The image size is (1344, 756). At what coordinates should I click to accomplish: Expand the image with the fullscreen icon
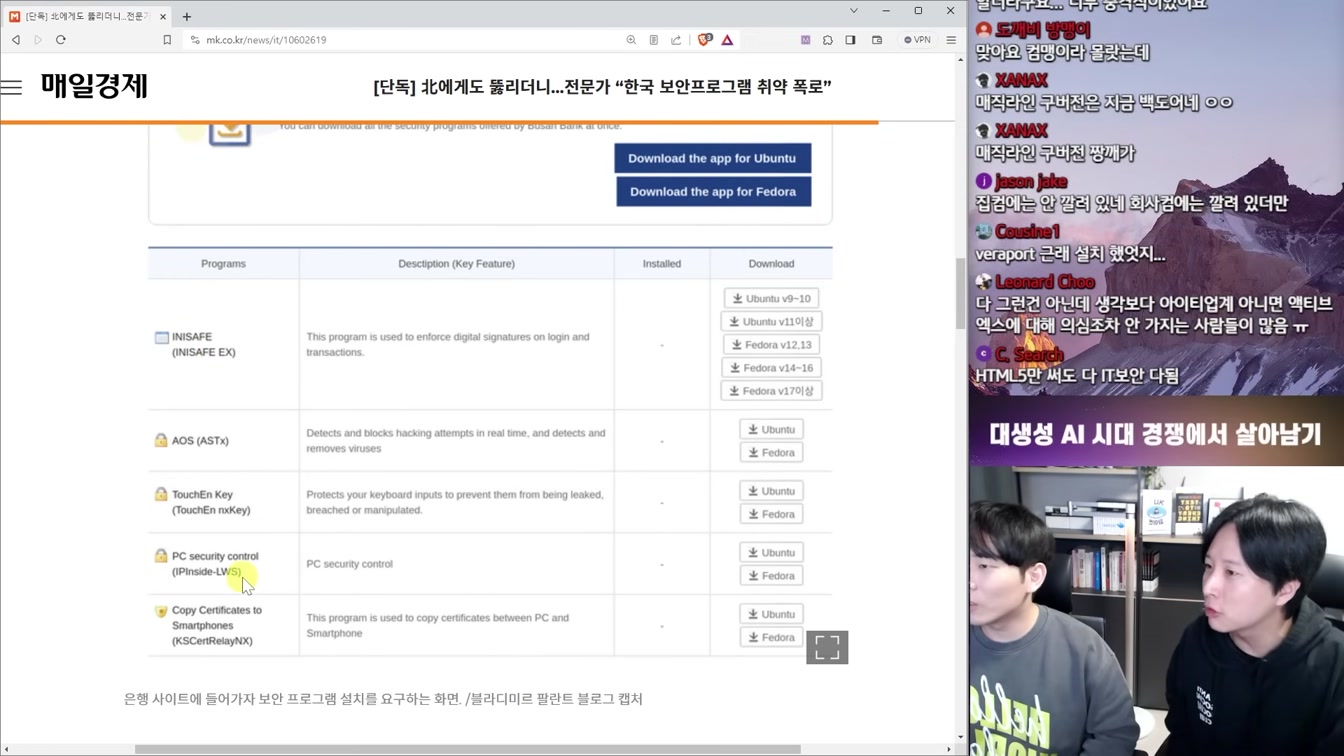827,647
